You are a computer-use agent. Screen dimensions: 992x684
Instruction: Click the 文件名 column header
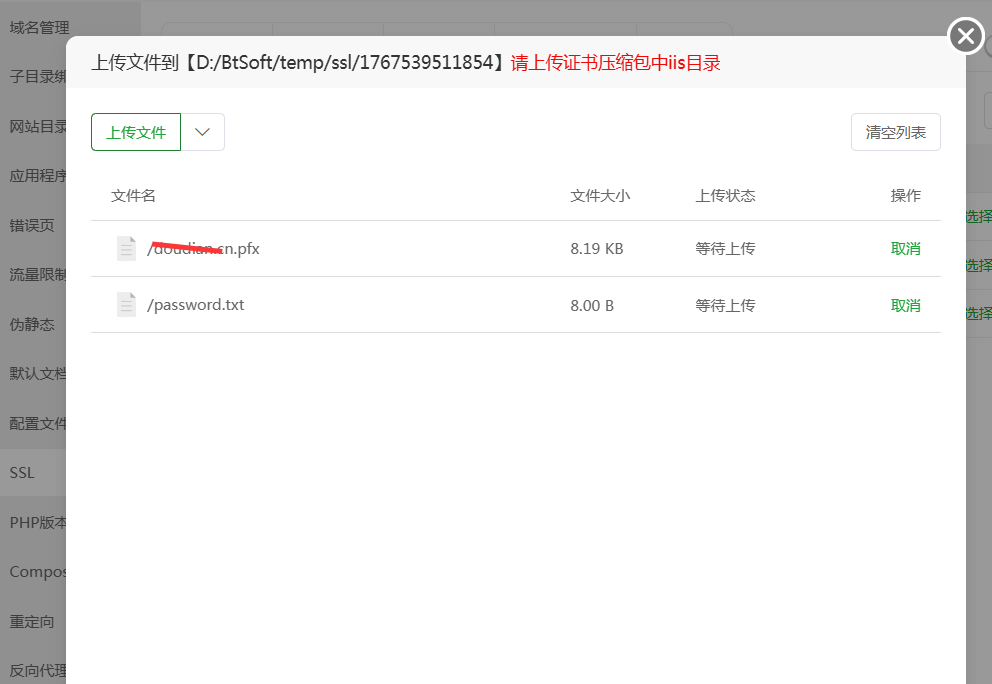coord(133,195)
